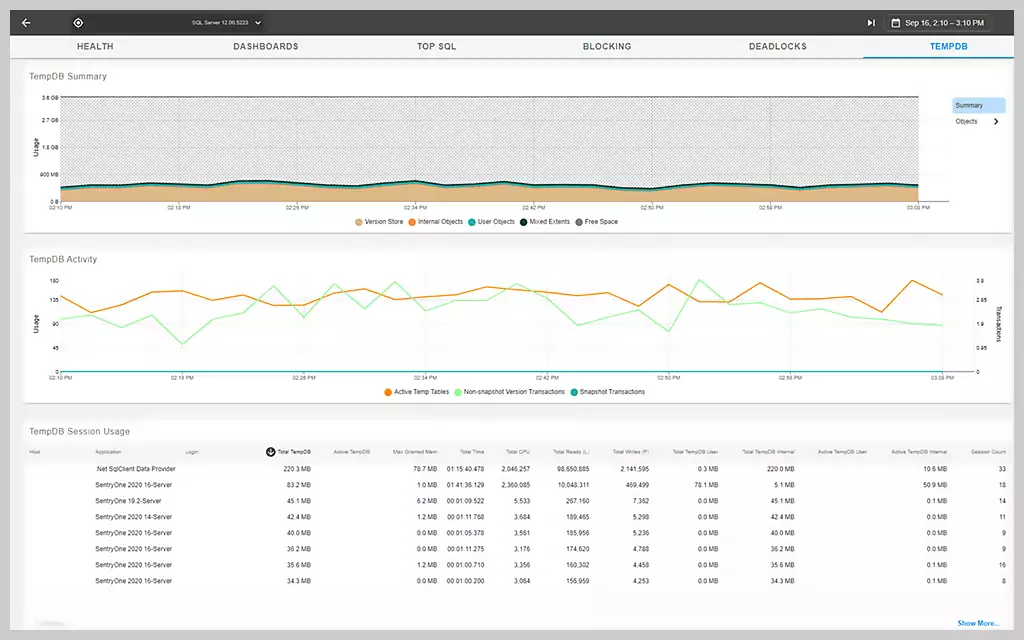
Task: Click the Version Store legend marker
Action: pos(359,222)
